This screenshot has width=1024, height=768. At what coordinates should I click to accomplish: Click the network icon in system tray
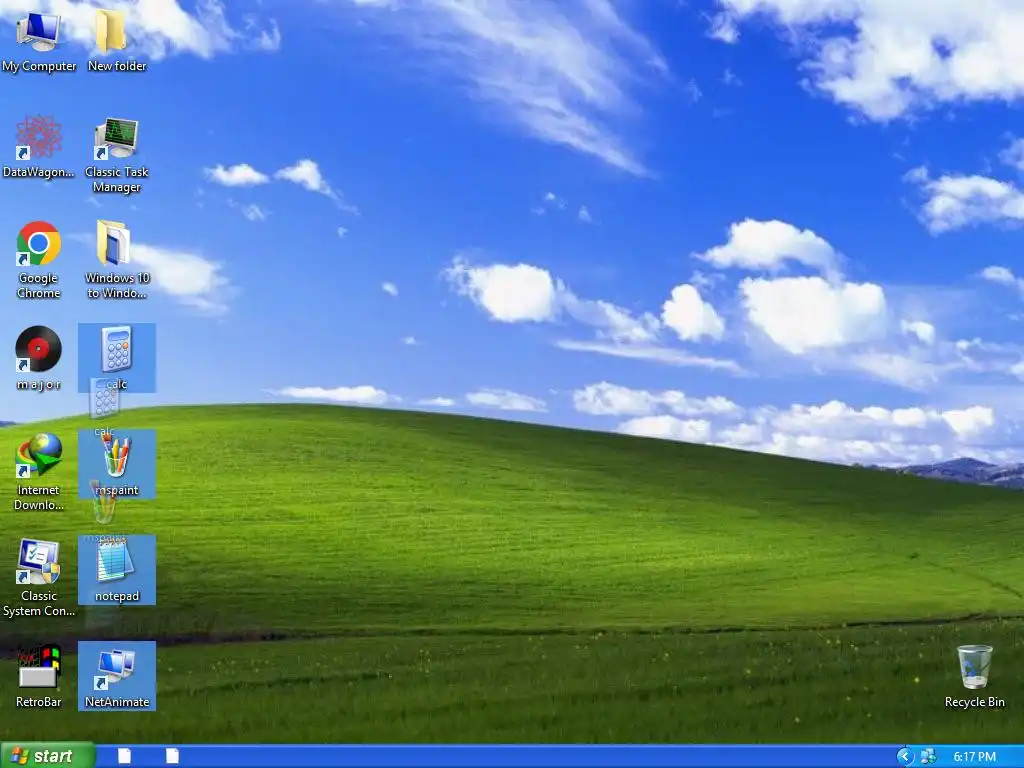pos(927,757)
